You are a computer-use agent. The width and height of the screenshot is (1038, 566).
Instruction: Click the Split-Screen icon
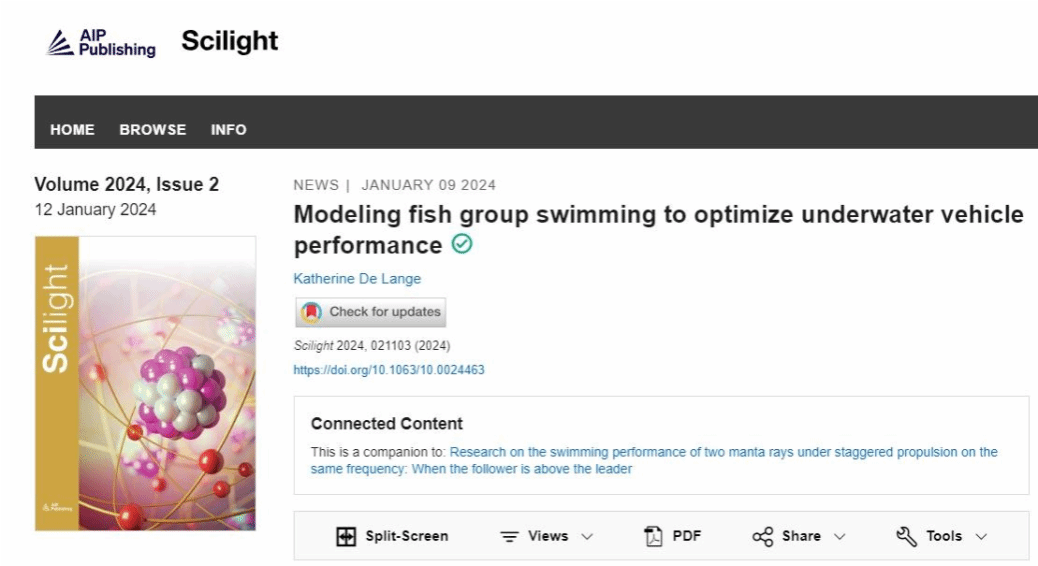[346, 536]
